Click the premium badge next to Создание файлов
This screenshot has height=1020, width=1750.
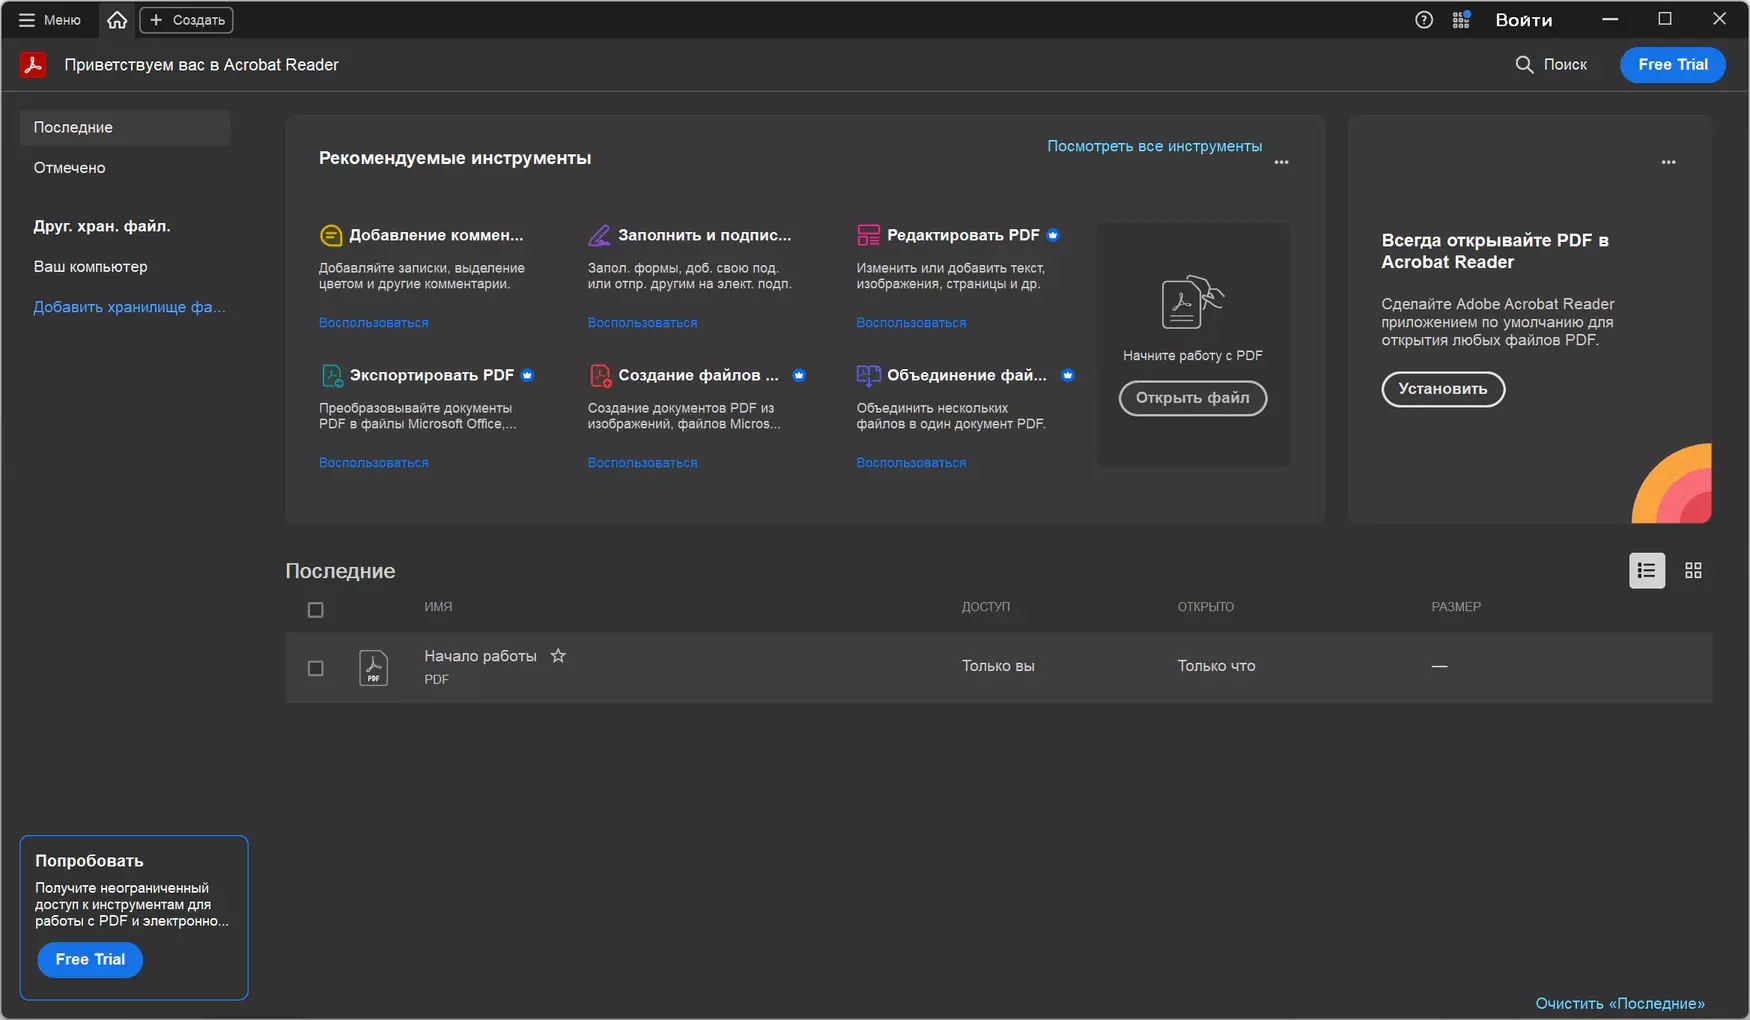click(x=799, y=375)
